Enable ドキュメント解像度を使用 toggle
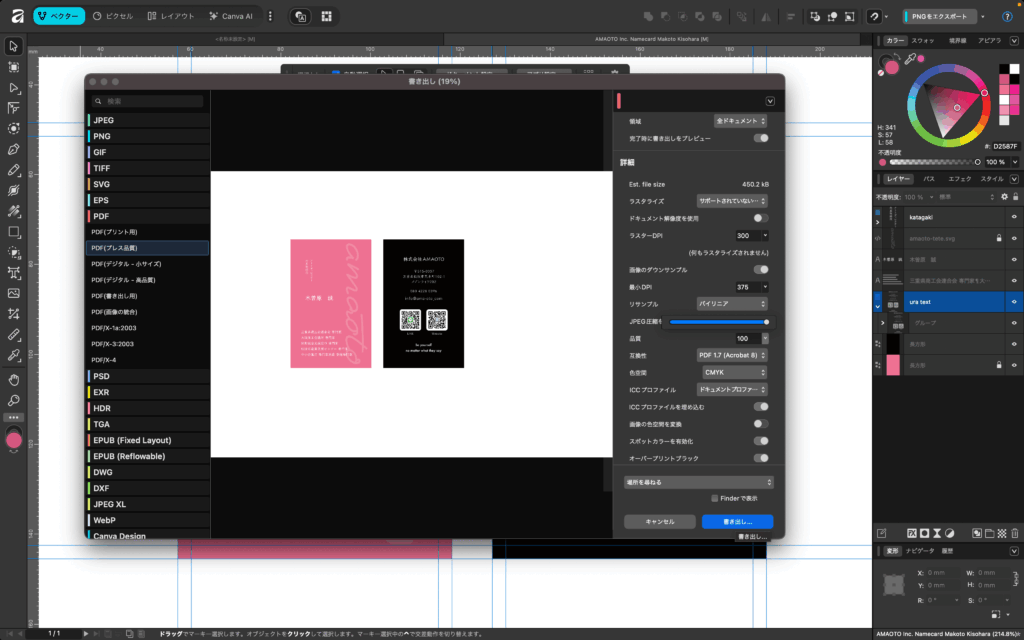Screen dimensions: 1024x640 click(x=761, y=218)
